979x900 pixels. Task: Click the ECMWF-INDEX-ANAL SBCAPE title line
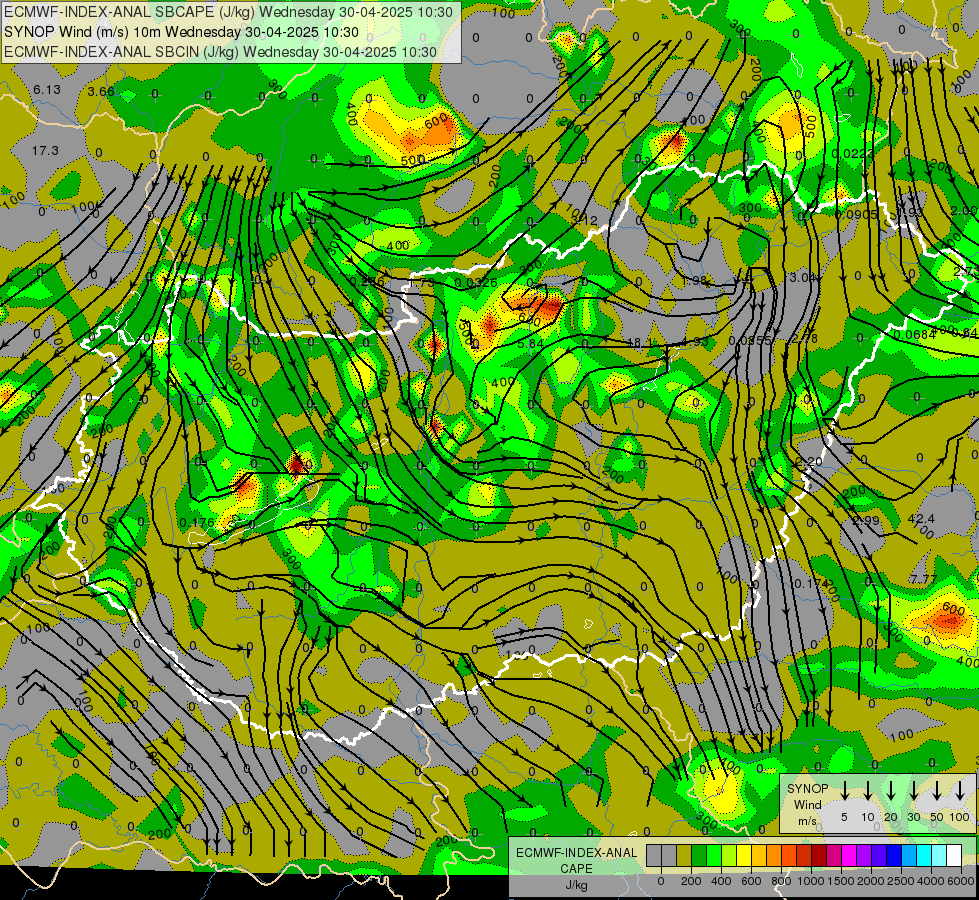(228, 12)
